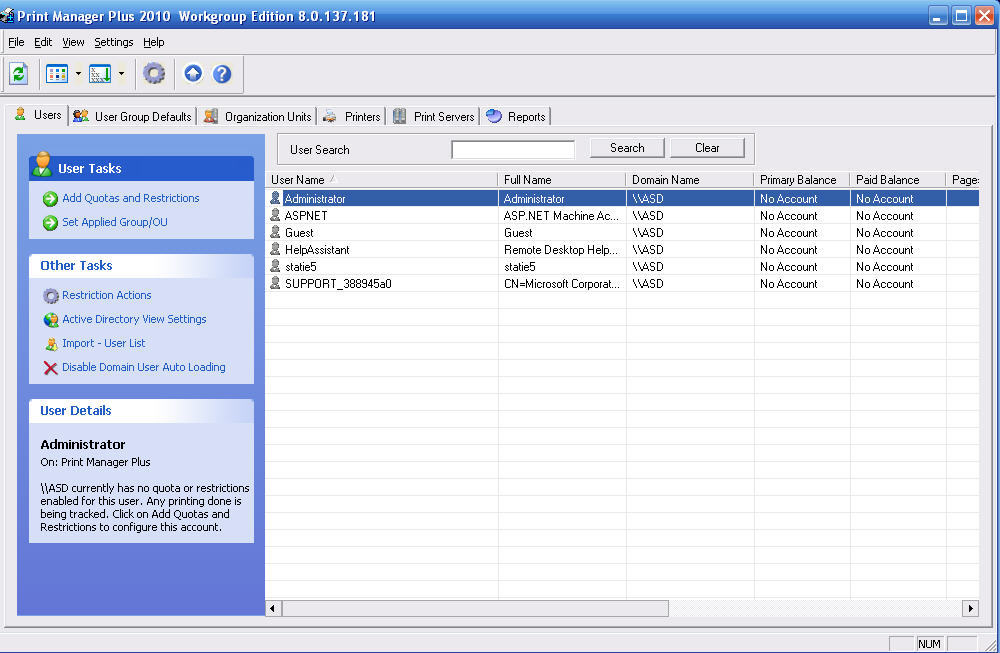Click the right arrow of the horizontal scrollbar

click(968, 607)
